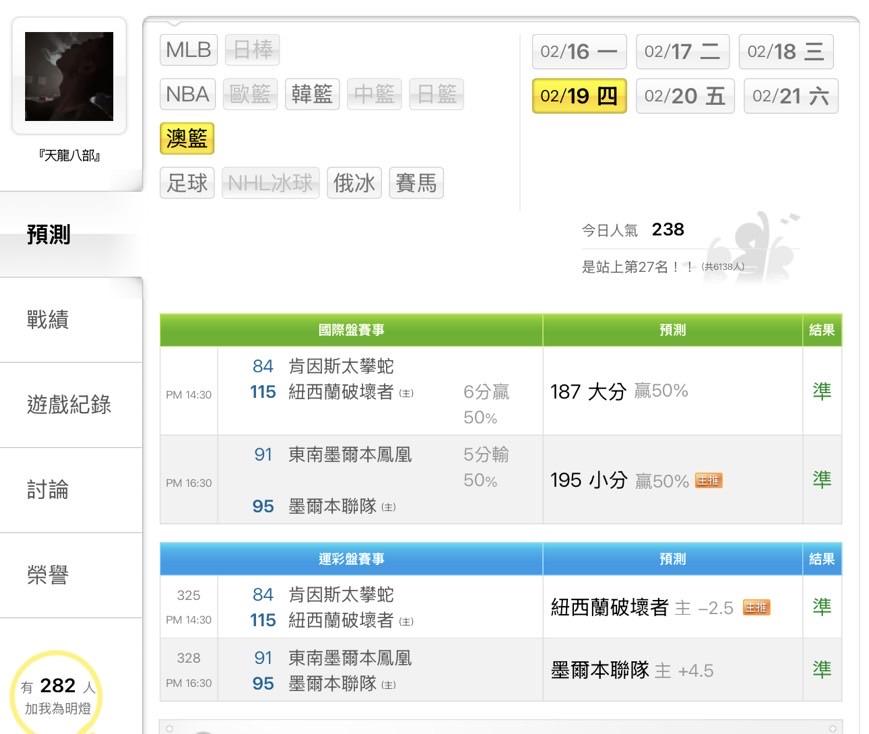Image resolution: width=869 pixels, height=734 pixels.
Task: Select the 日籃 sport filter
Action: [436, 94]
